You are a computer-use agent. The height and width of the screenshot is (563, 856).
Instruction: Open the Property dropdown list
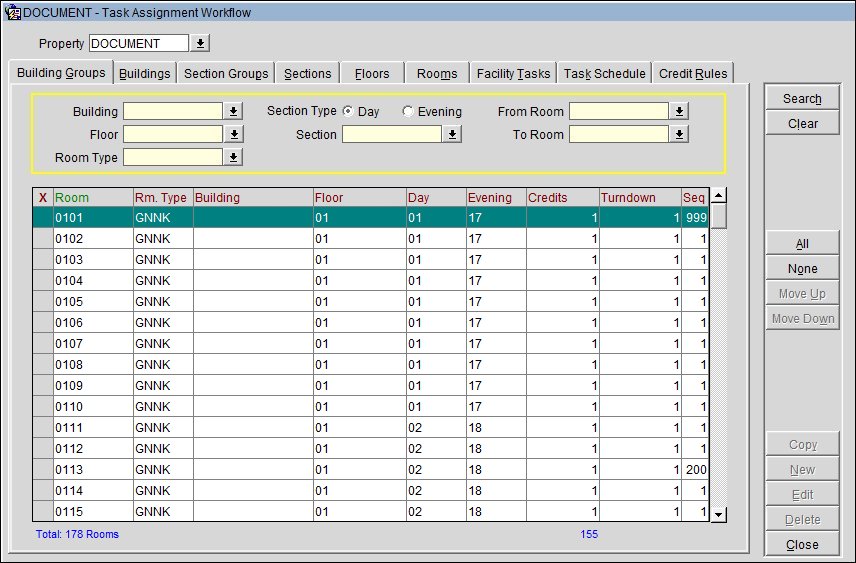pyautogui.click(x=200, y=44)
